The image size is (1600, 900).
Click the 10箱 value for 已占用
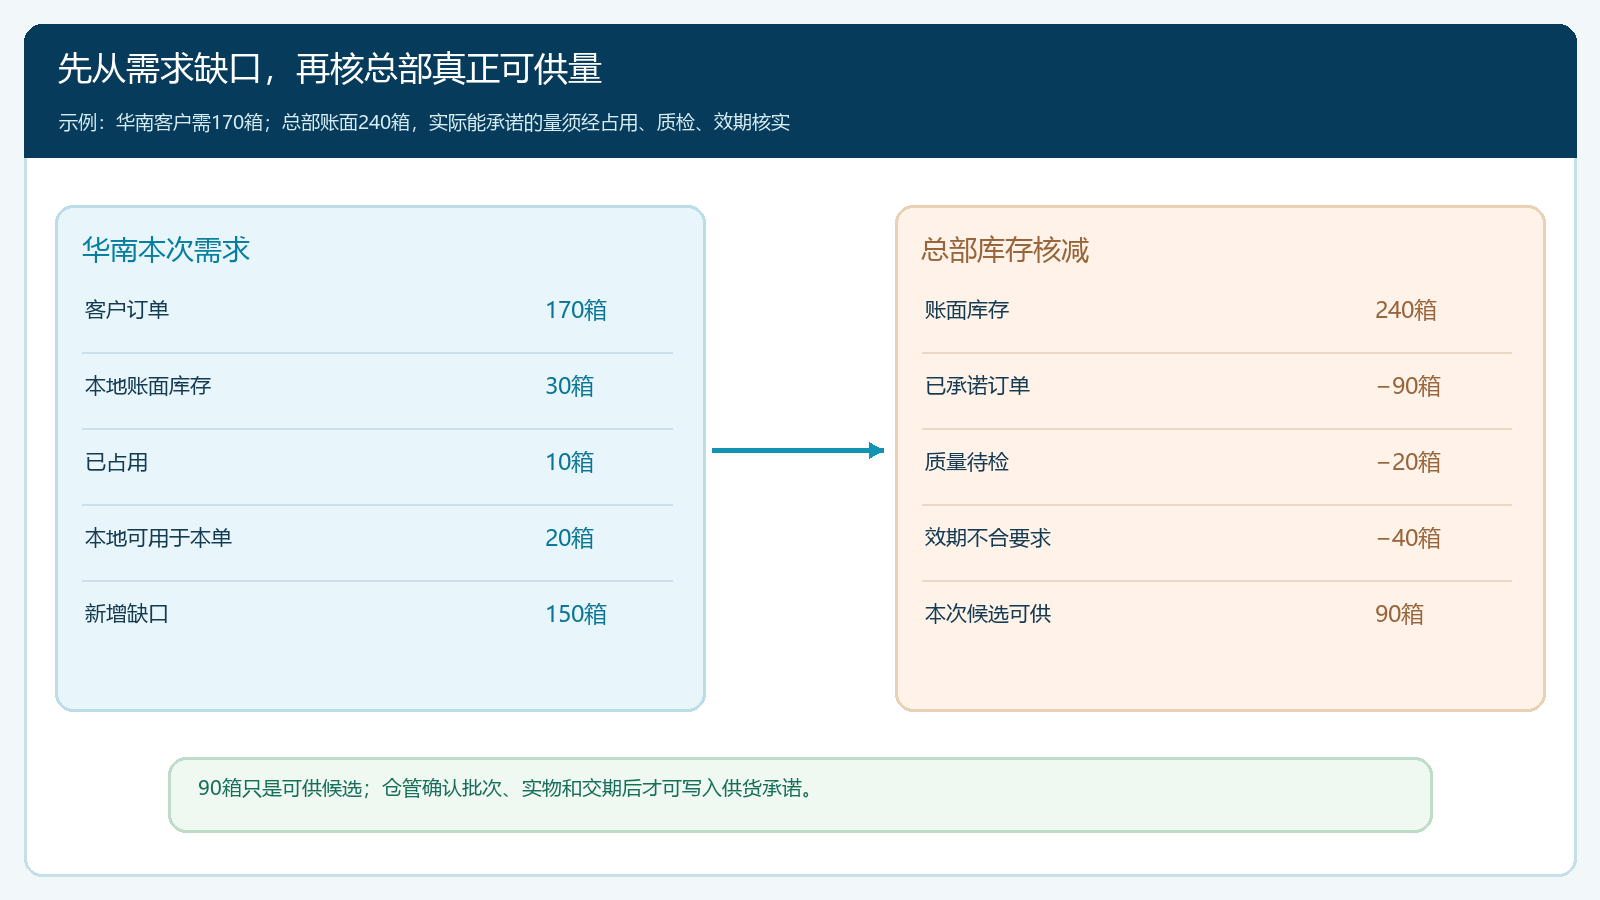(569, 462)
